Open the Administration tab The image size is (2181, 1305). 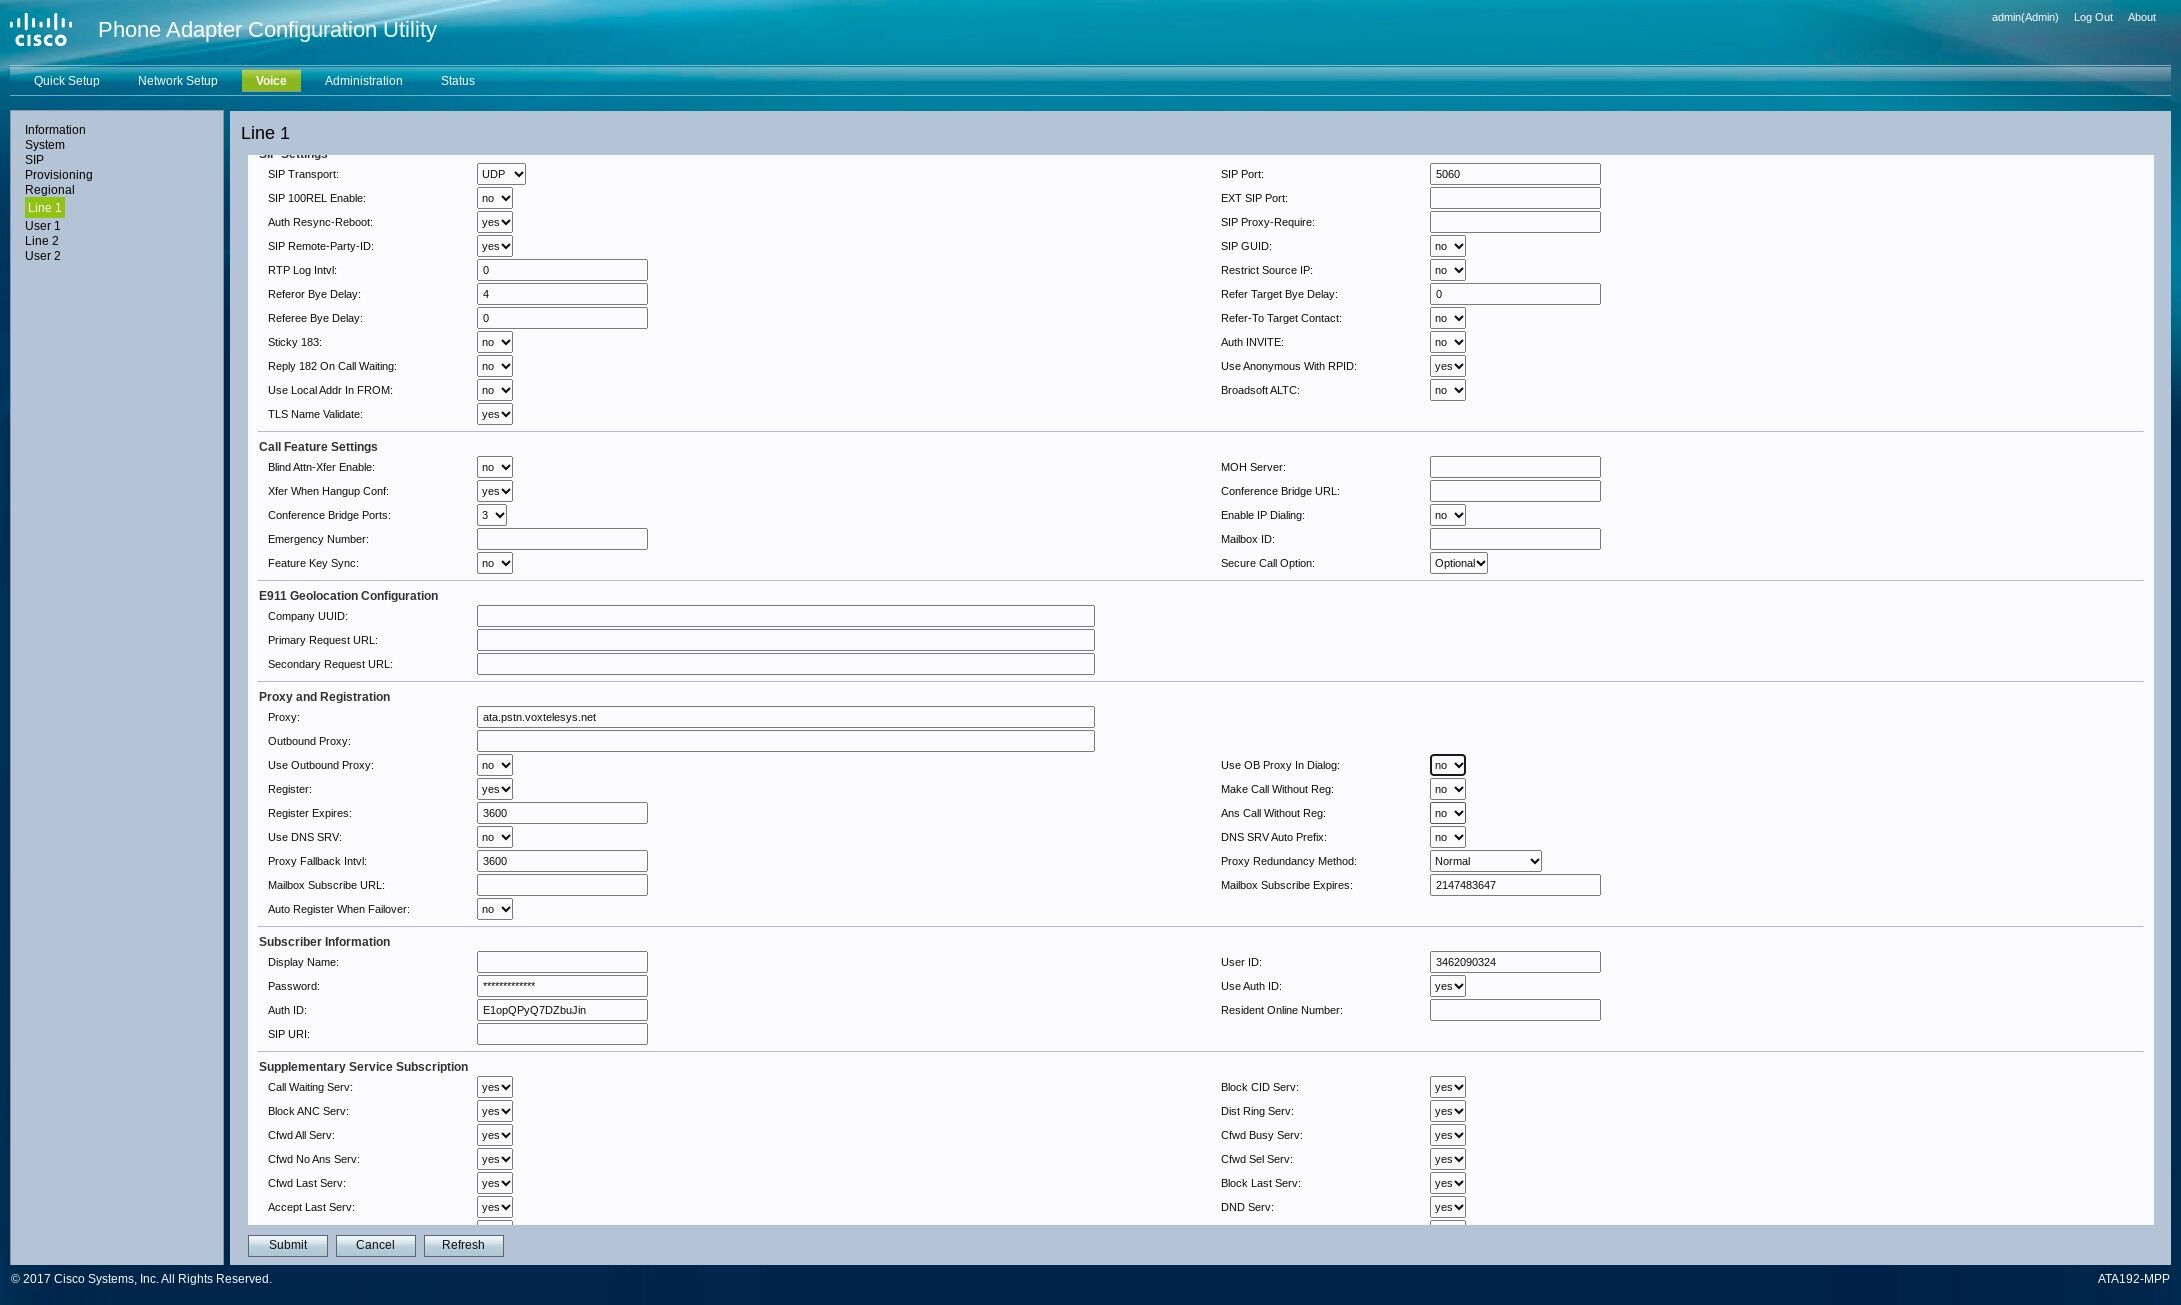pos(364,81)
